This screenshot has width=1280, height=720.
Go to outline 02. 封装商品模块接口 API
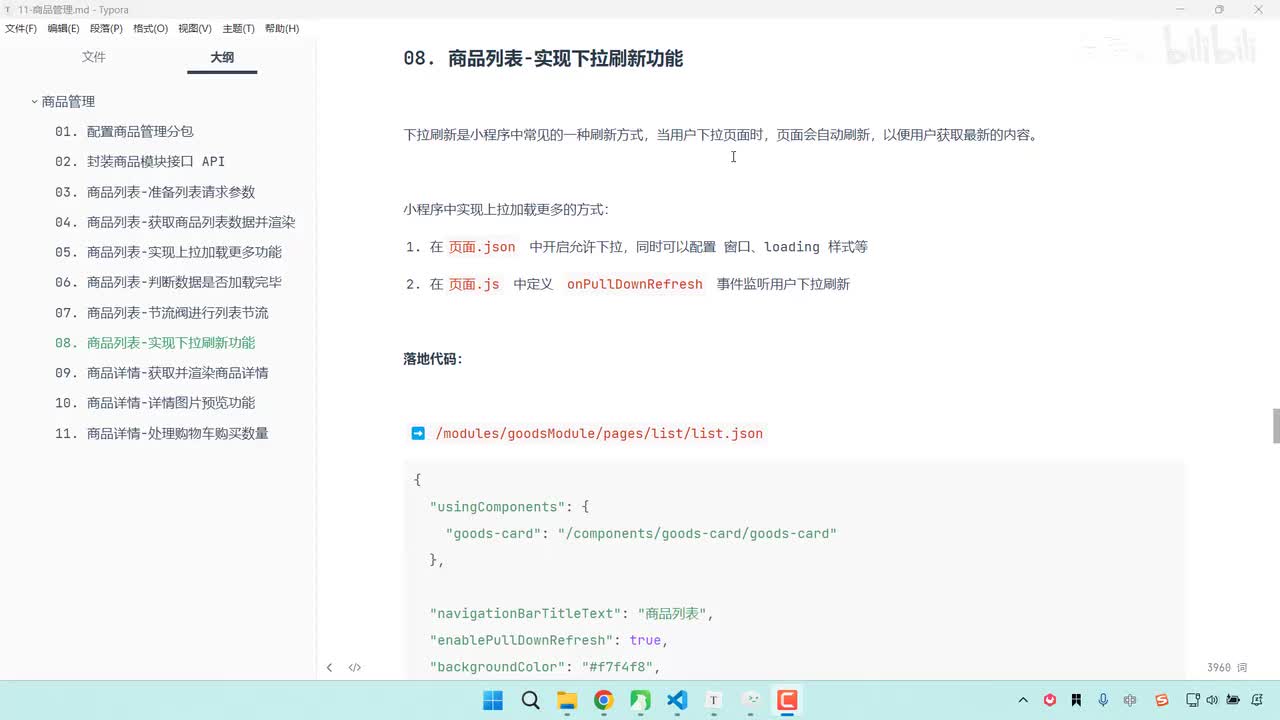point(140,161)
